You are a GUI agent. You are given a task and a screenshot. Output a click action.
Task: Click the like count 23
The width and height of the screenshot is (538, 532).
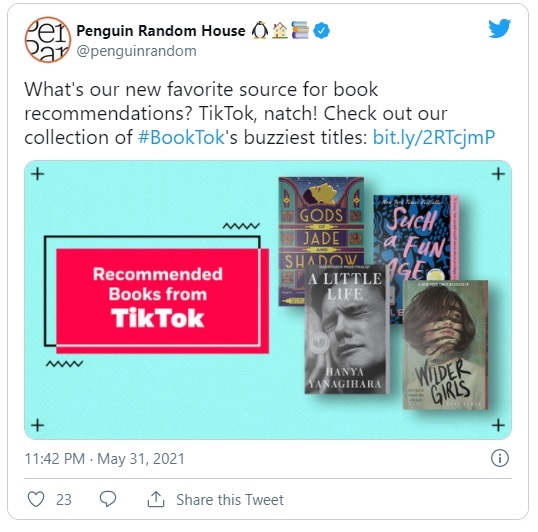[64, 500]
